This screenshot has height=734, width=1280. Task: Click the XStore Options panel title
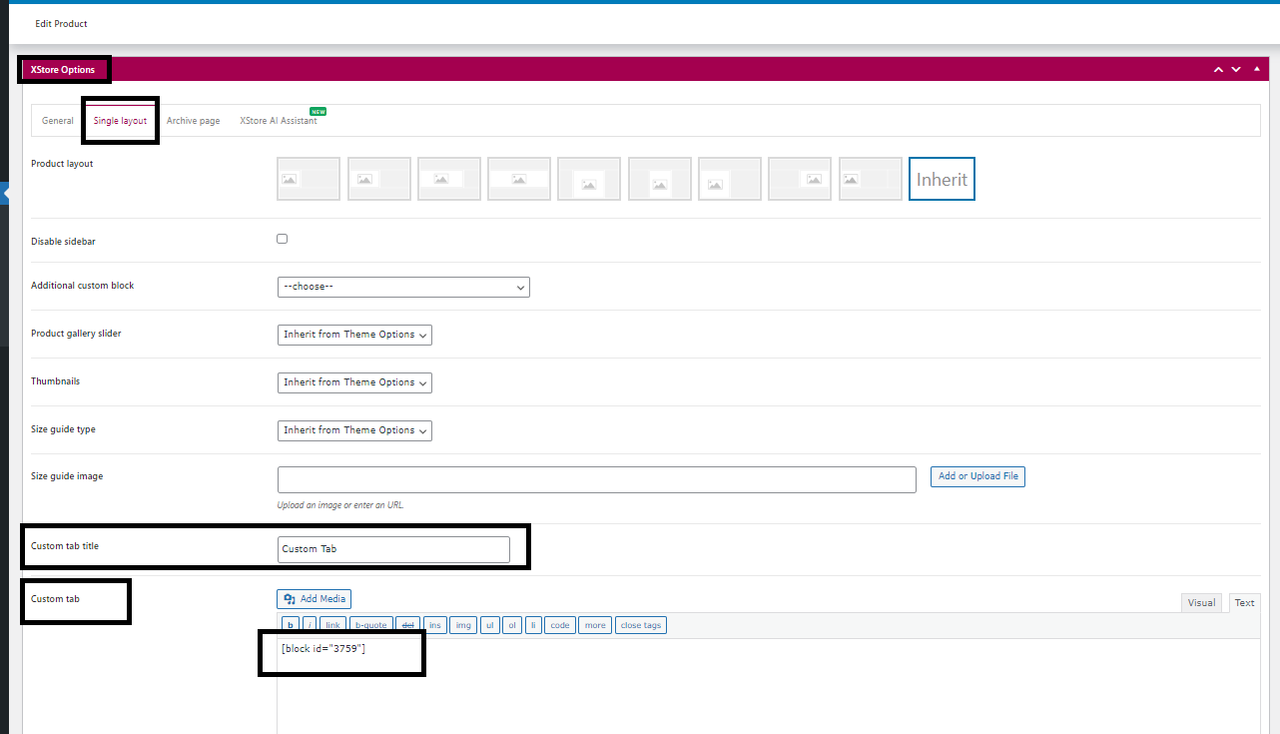63,70
